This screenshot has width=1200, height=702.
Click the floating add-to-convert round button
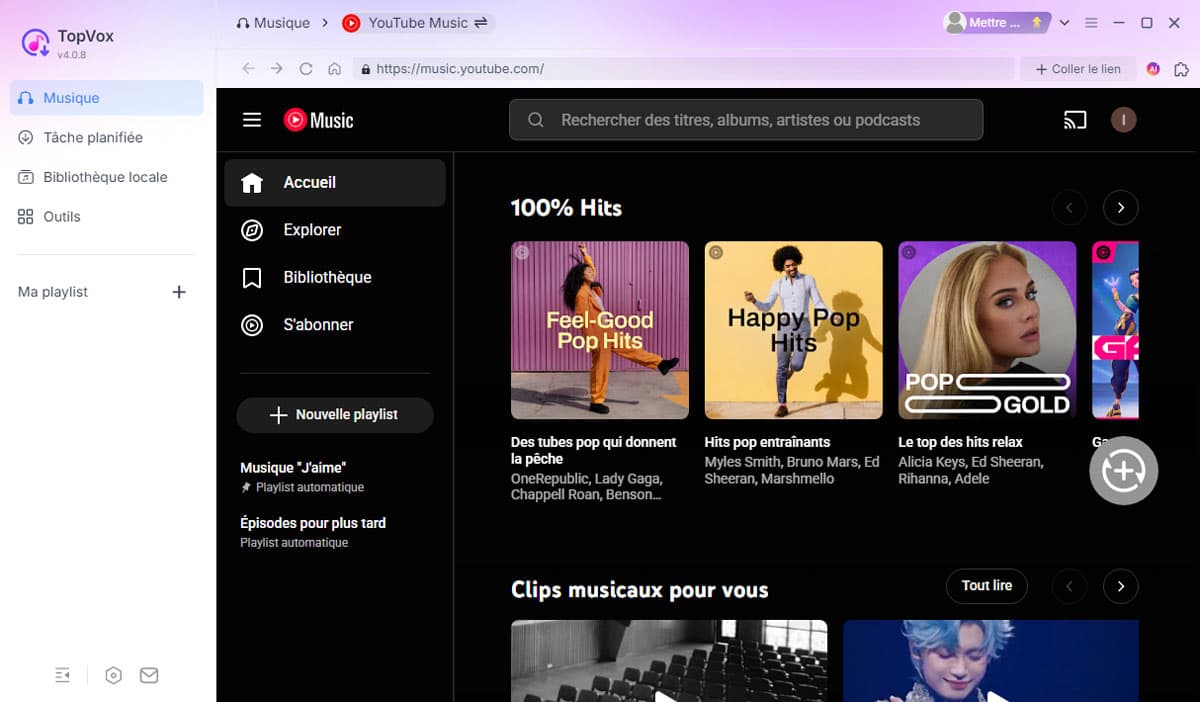coord(1124,471)
